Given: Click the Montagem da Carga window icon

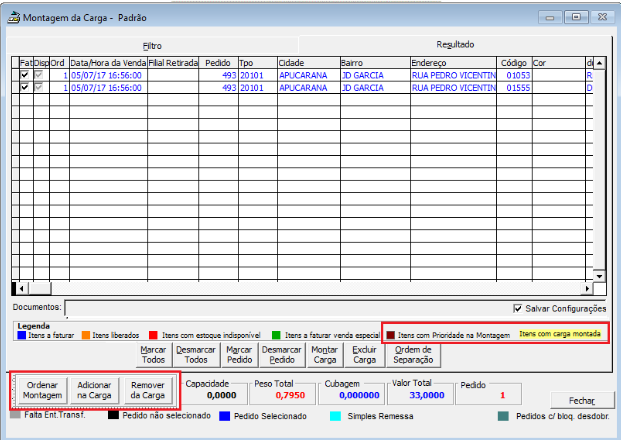Looking at the screenshot, I should [14, 17].
